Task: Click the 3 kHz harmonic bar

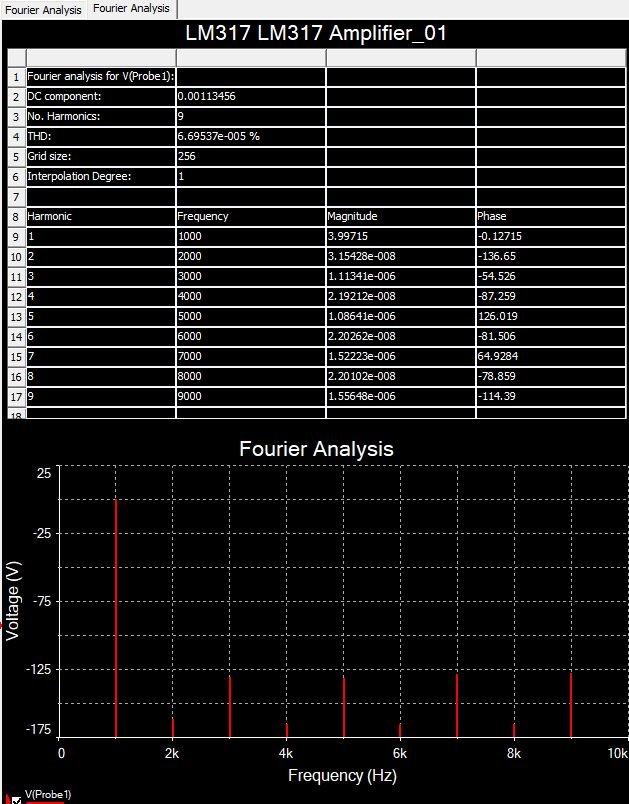Action: point(230,707)
